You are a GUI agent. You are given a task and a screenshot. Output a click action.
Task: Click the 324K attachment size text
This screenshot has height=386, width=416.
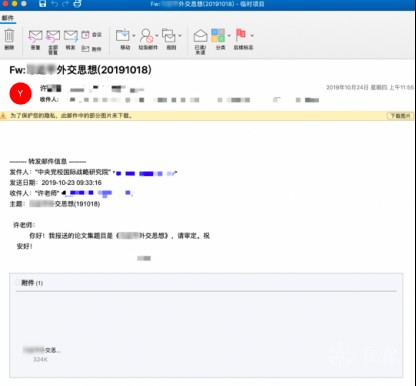40,359
